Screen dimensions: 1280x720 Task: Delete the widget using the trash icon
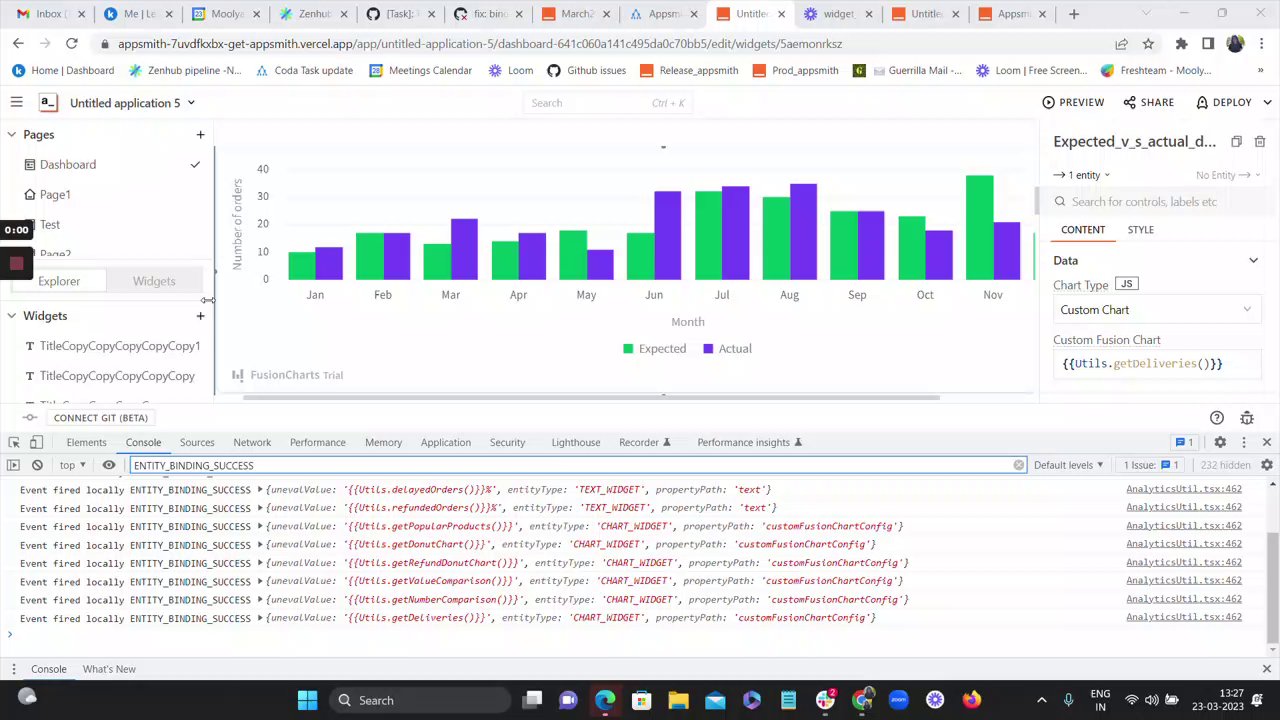pyautogui.click(x=1259, y=142)
